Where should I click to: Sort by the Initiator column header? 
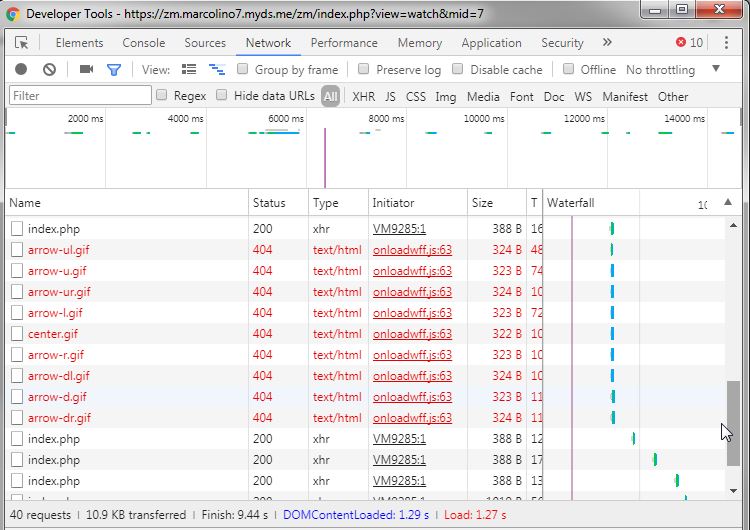coord(418,203)
